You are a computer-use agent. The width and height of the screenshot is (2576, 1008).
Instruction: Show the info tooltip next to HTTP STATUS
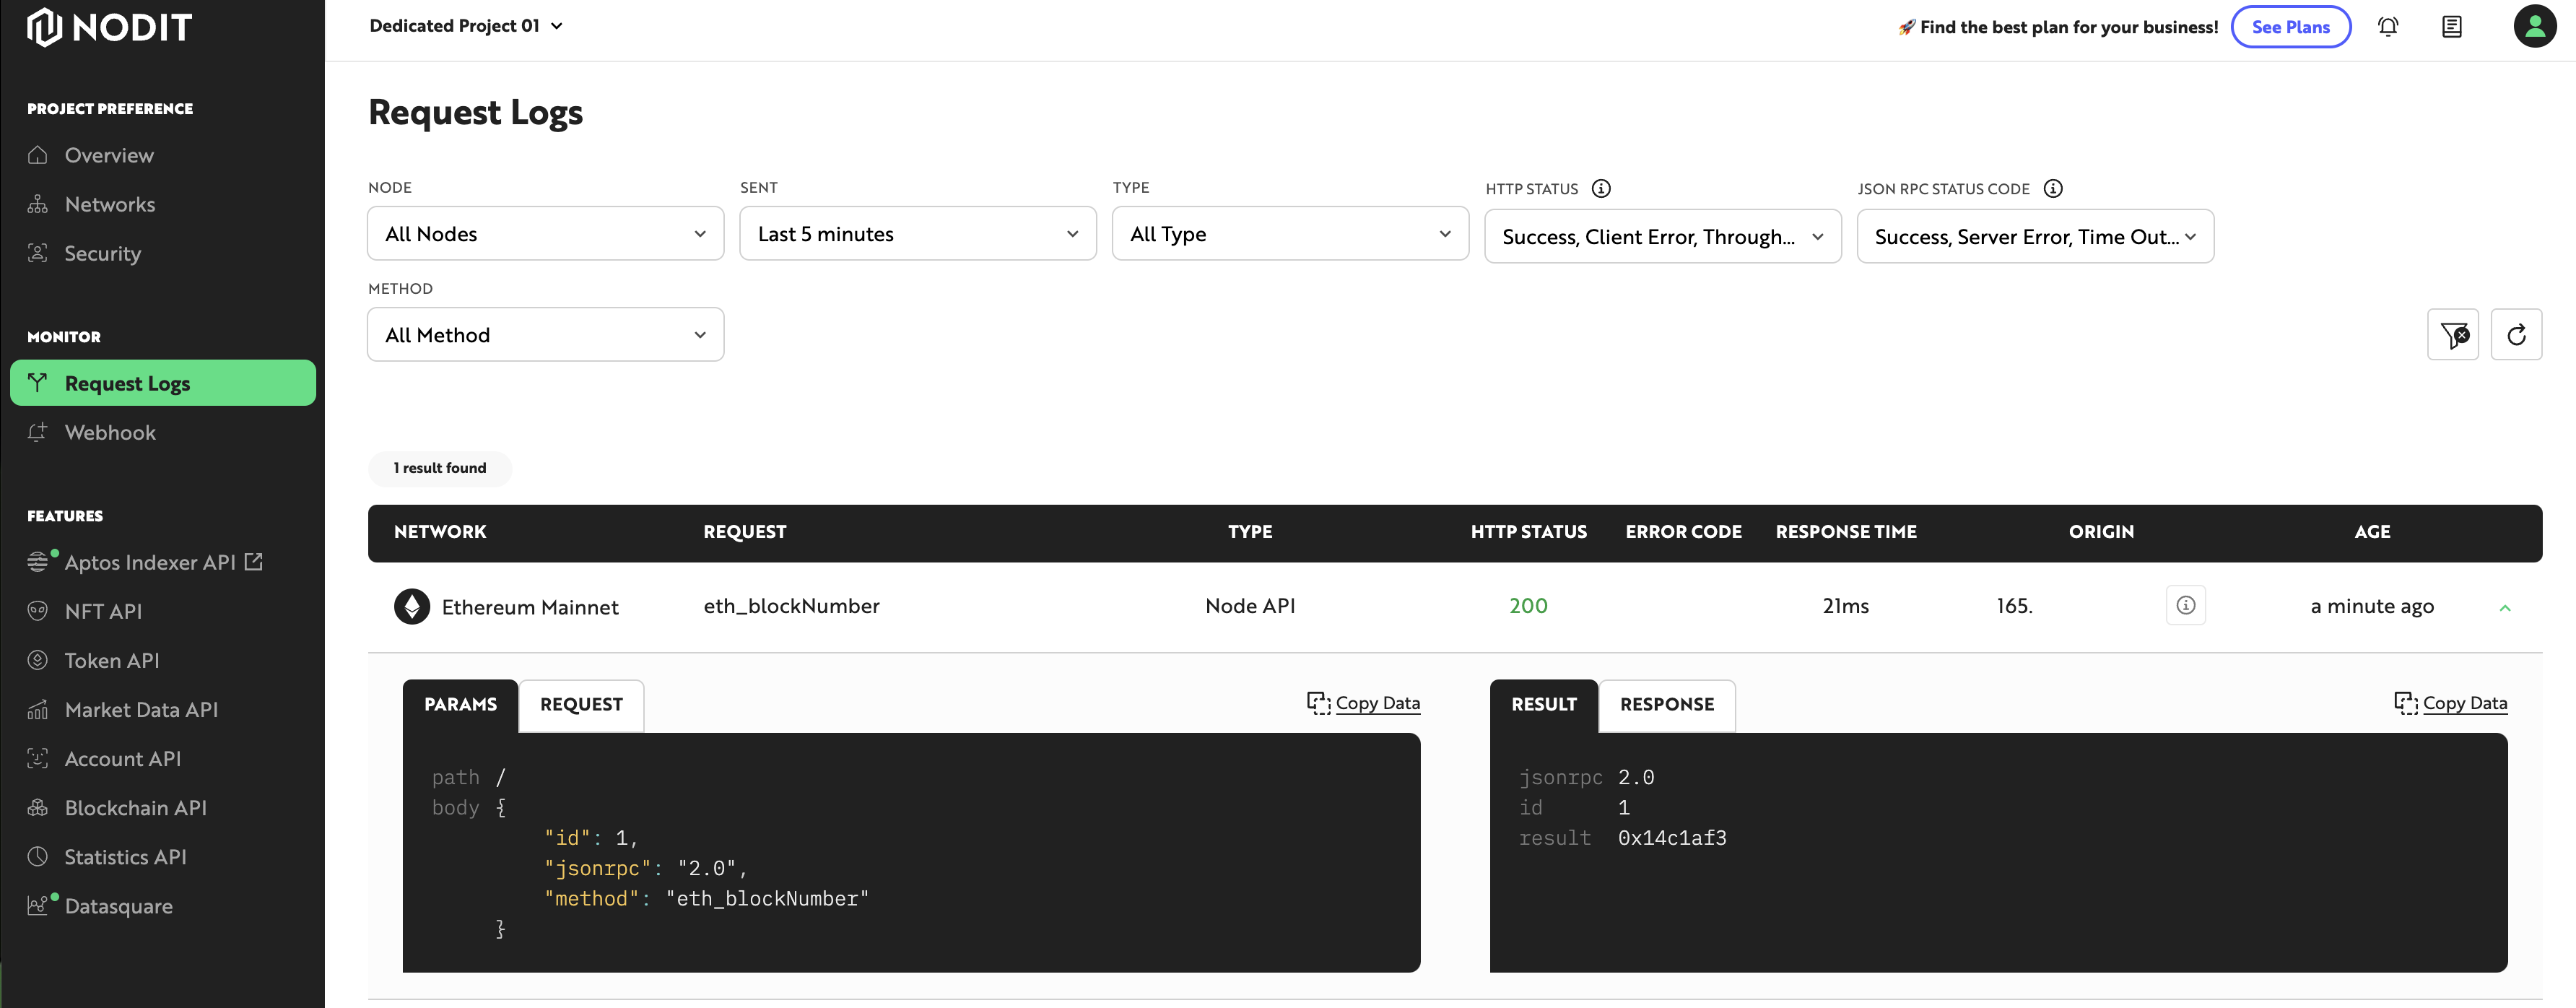[1603, 188]
